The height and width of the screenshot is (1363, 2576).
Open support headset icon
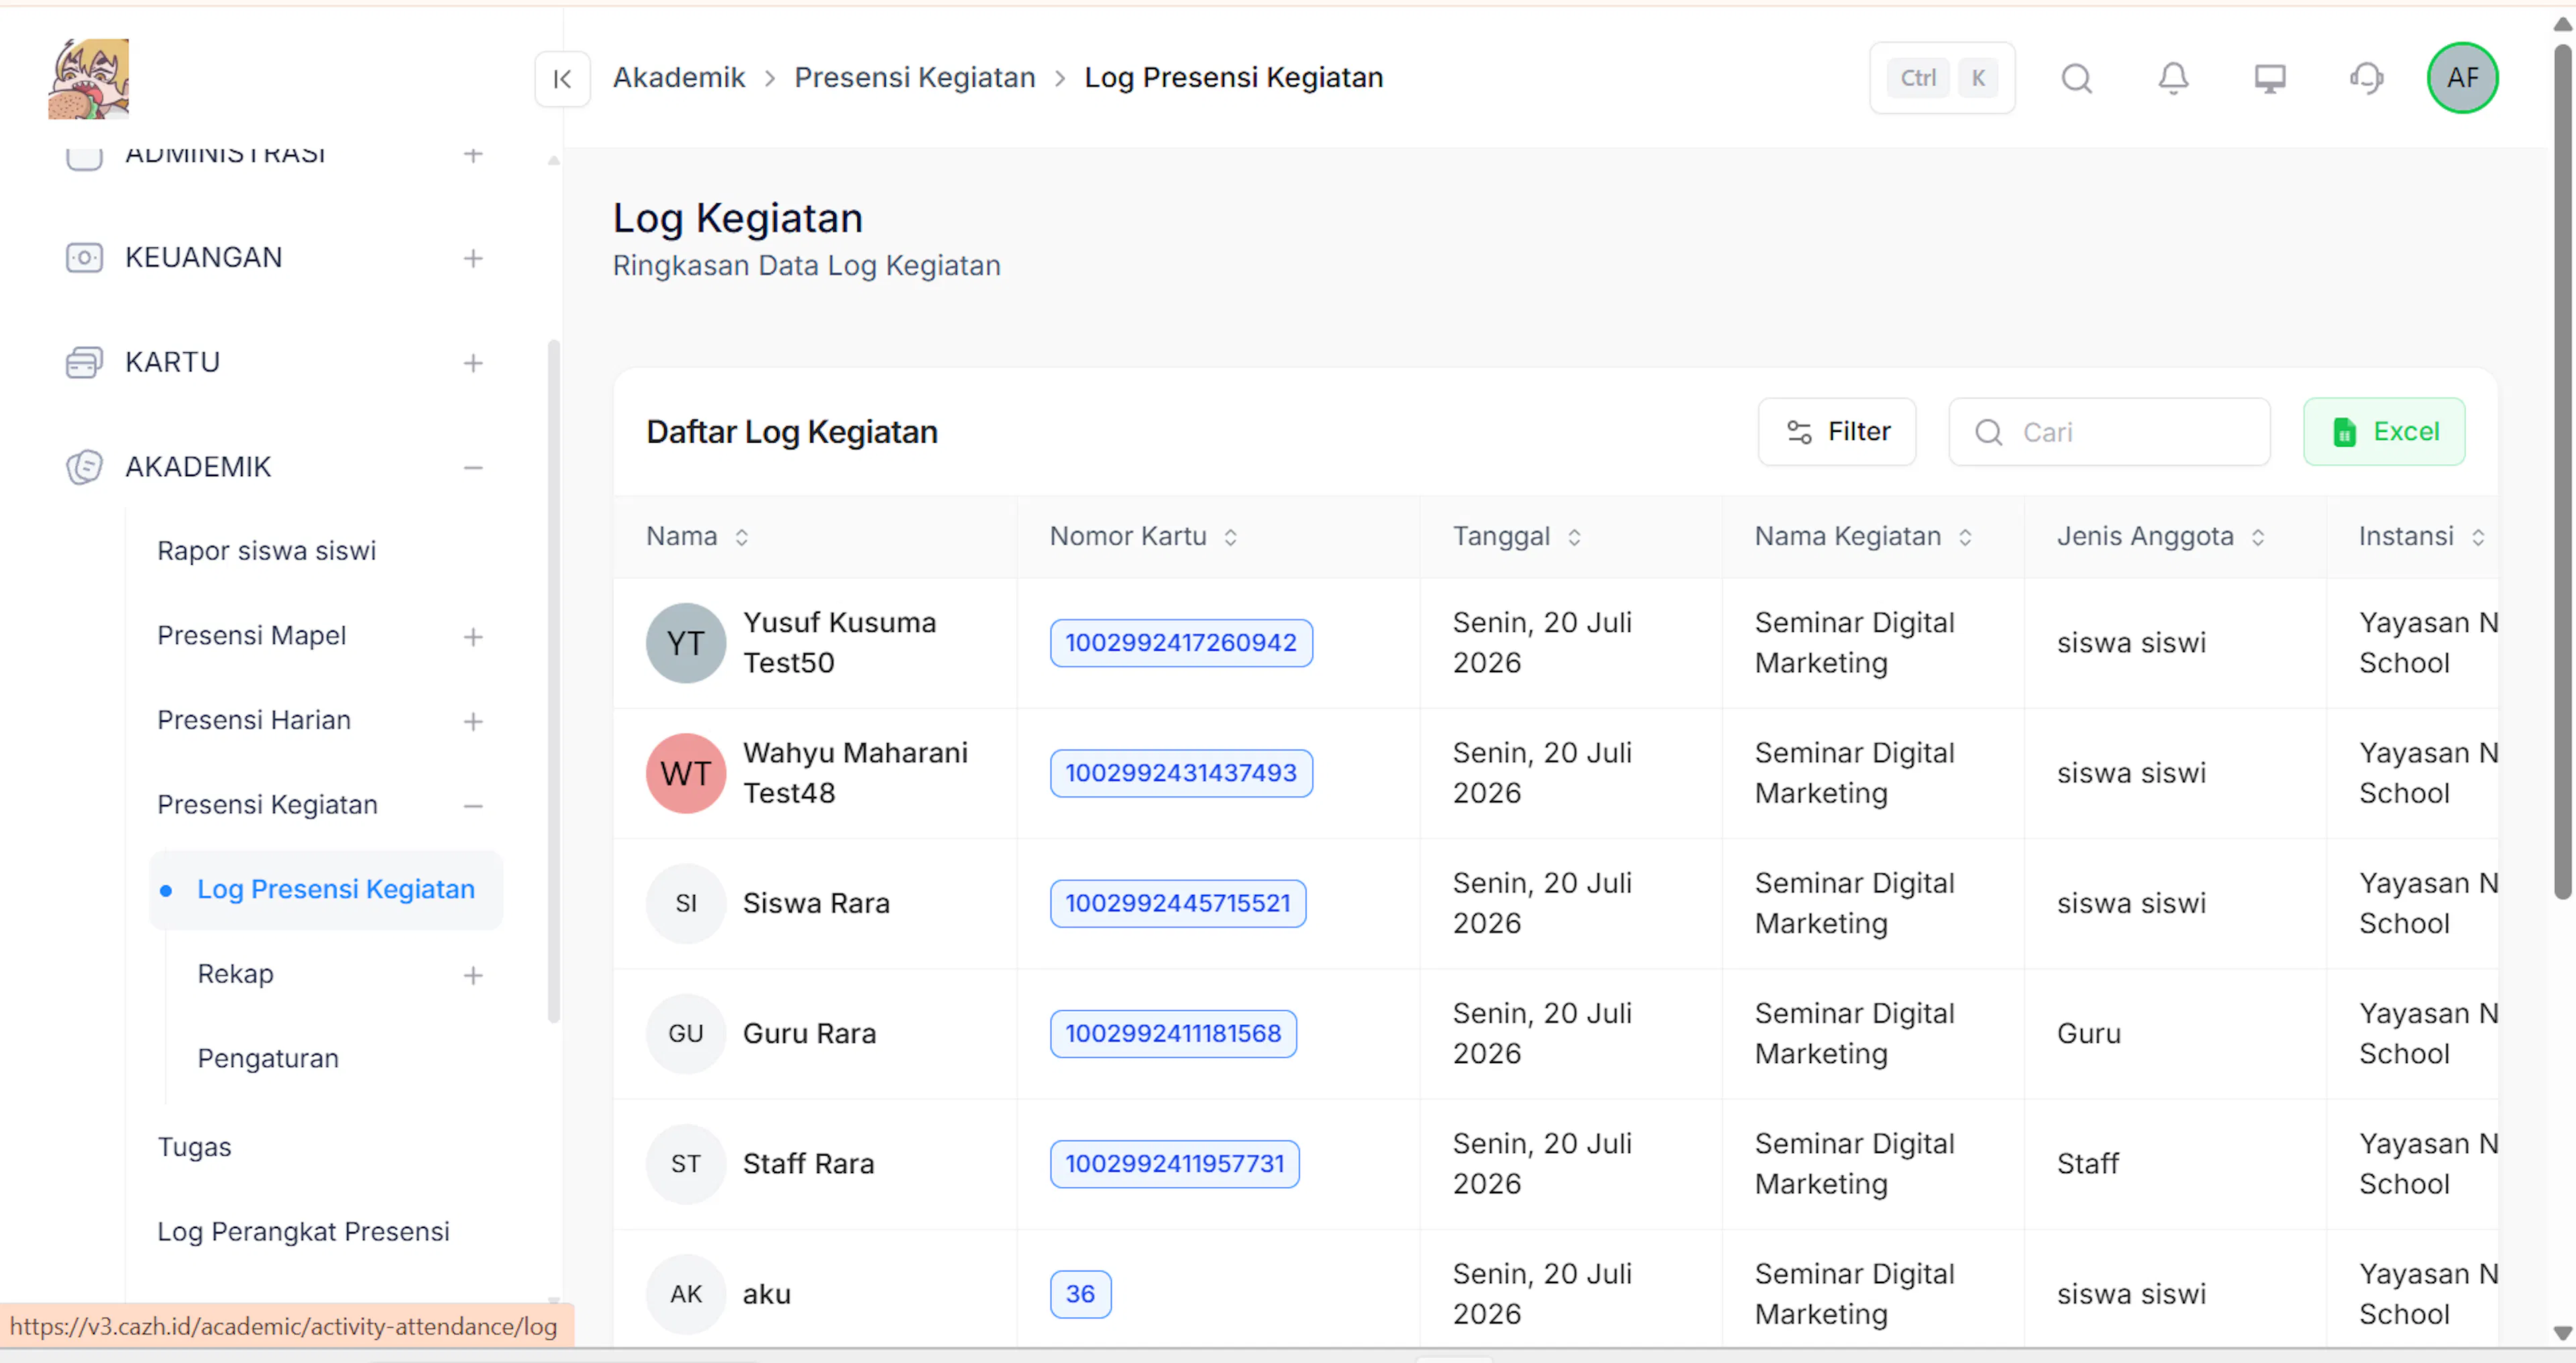pos(2366,78)
